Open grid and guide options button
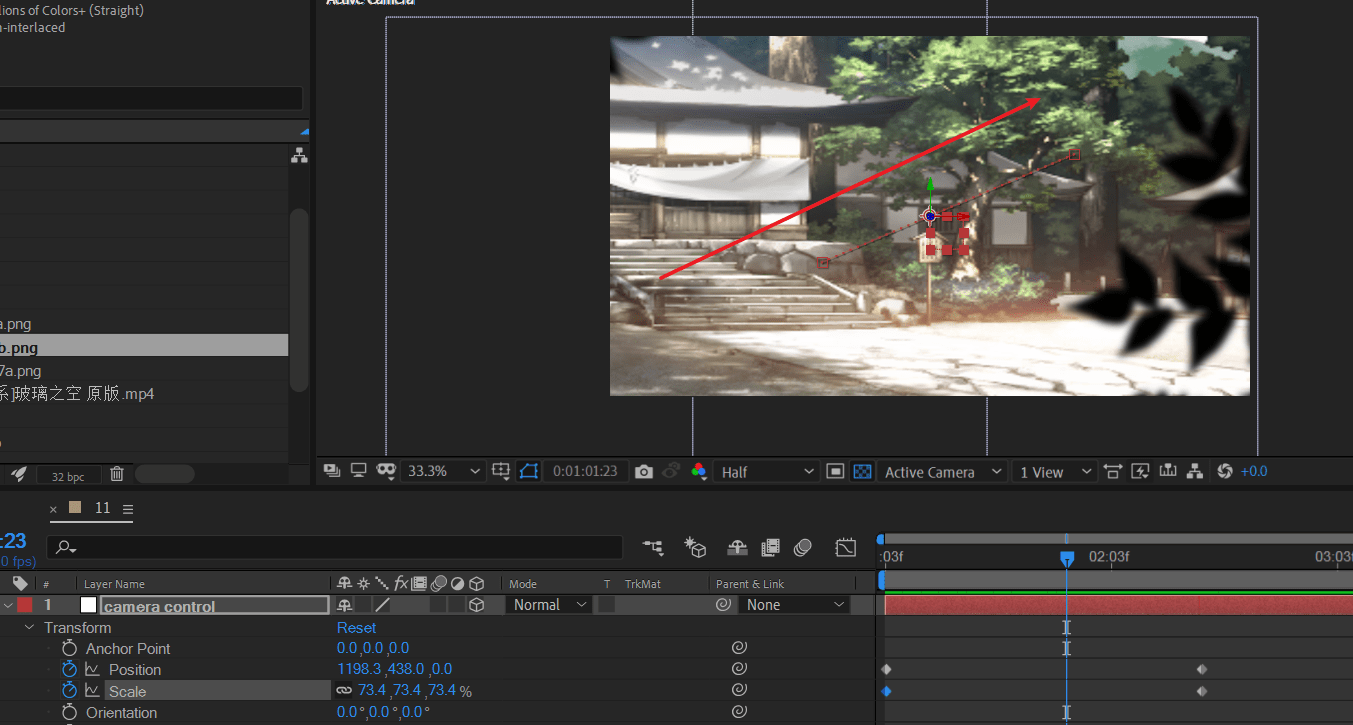1353x725 pixels. tap(502, 471)
